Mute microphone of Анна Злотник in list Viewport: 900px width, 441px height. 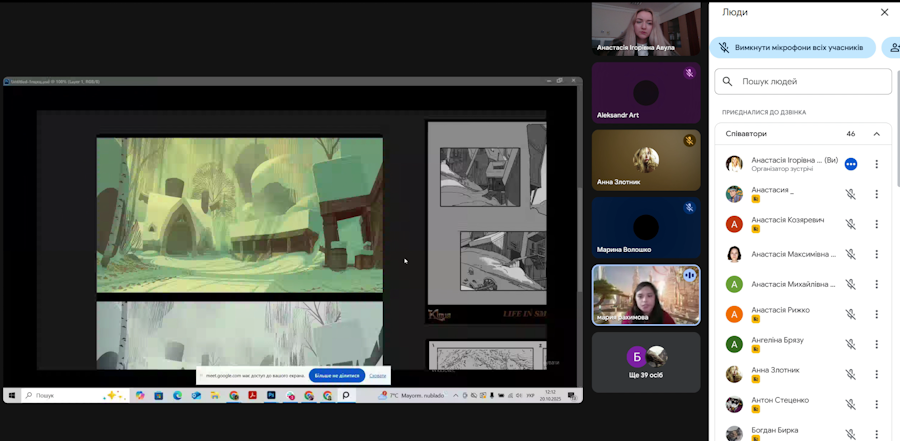pos(851,374)
